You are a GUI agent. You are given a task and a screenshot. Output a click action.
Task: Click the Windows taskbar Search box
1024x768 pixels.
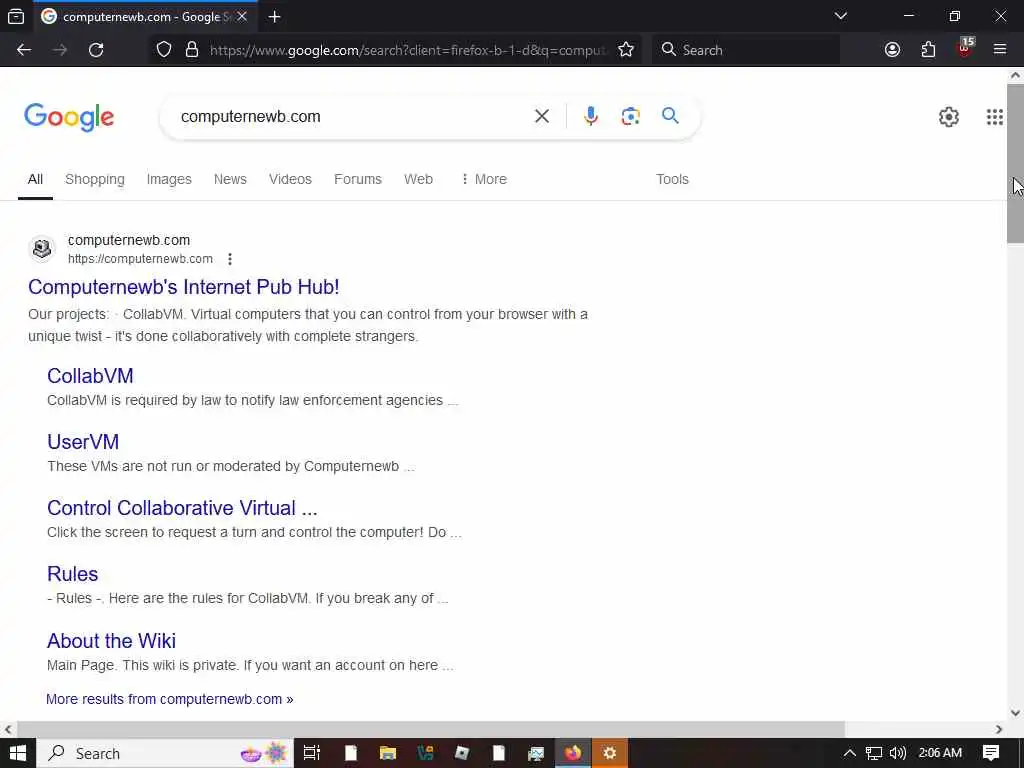tap(165, 753)
